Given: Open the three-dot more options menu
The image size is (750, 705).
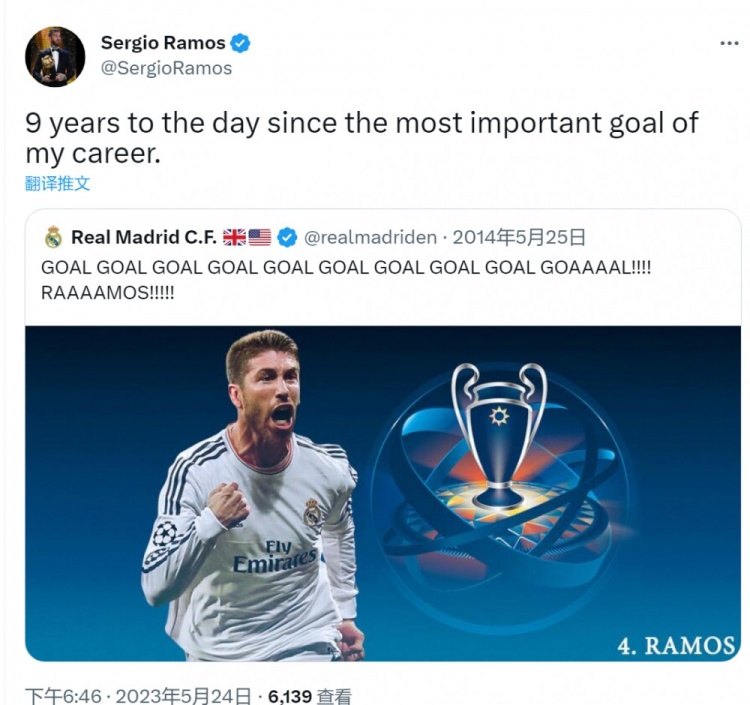Looking at the screenshot, I should tap(729, 44).
